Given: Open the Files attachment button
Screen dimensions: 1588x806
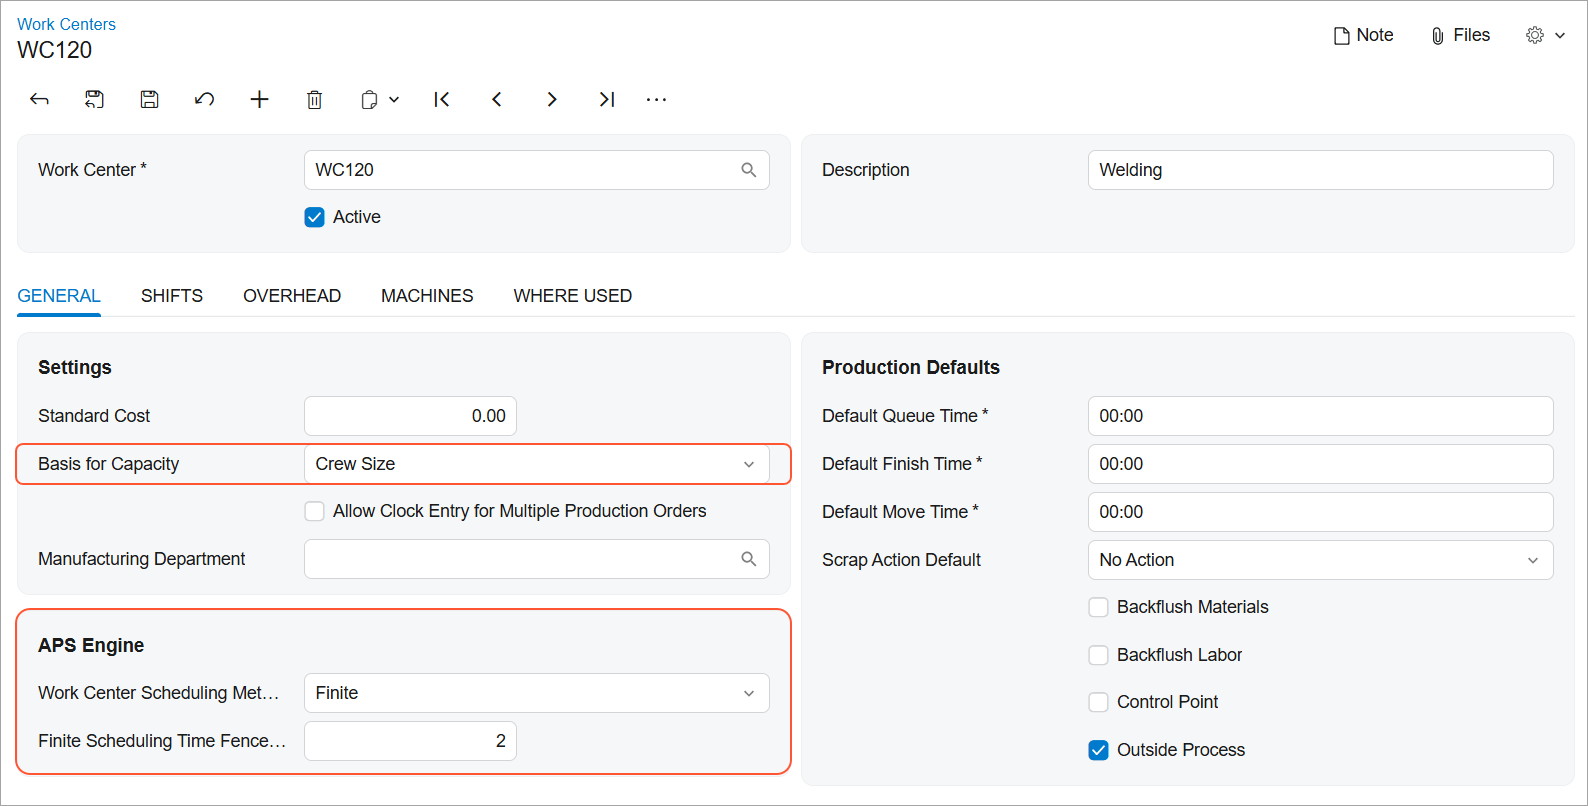Looking at the screenshot, I should click(x=1460, y=35).
